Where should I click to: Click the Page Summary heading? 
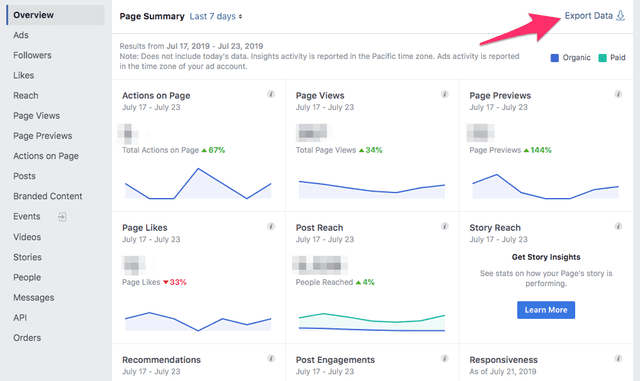152,16
